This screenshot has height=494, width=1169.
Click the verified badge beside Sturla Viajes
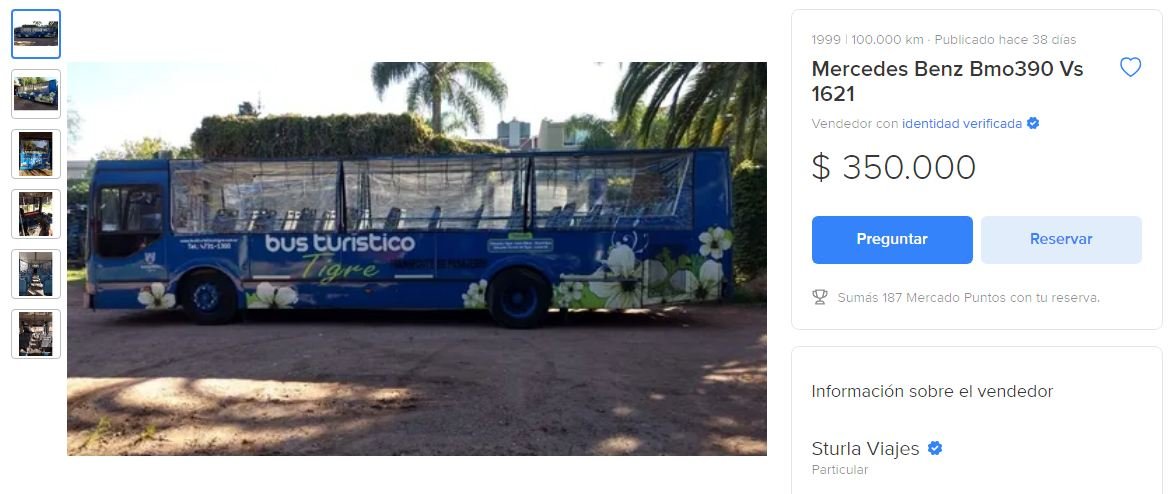935,449
